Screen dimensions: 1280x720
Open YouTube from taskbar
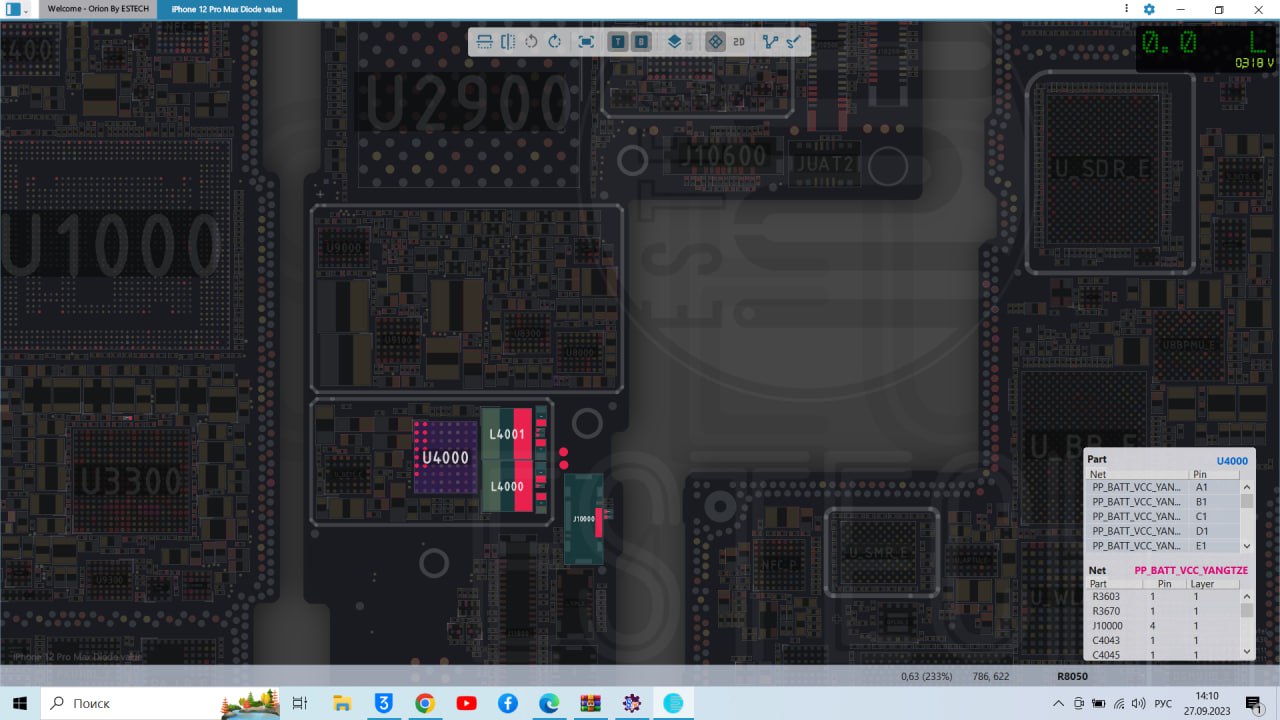(466, 703)
